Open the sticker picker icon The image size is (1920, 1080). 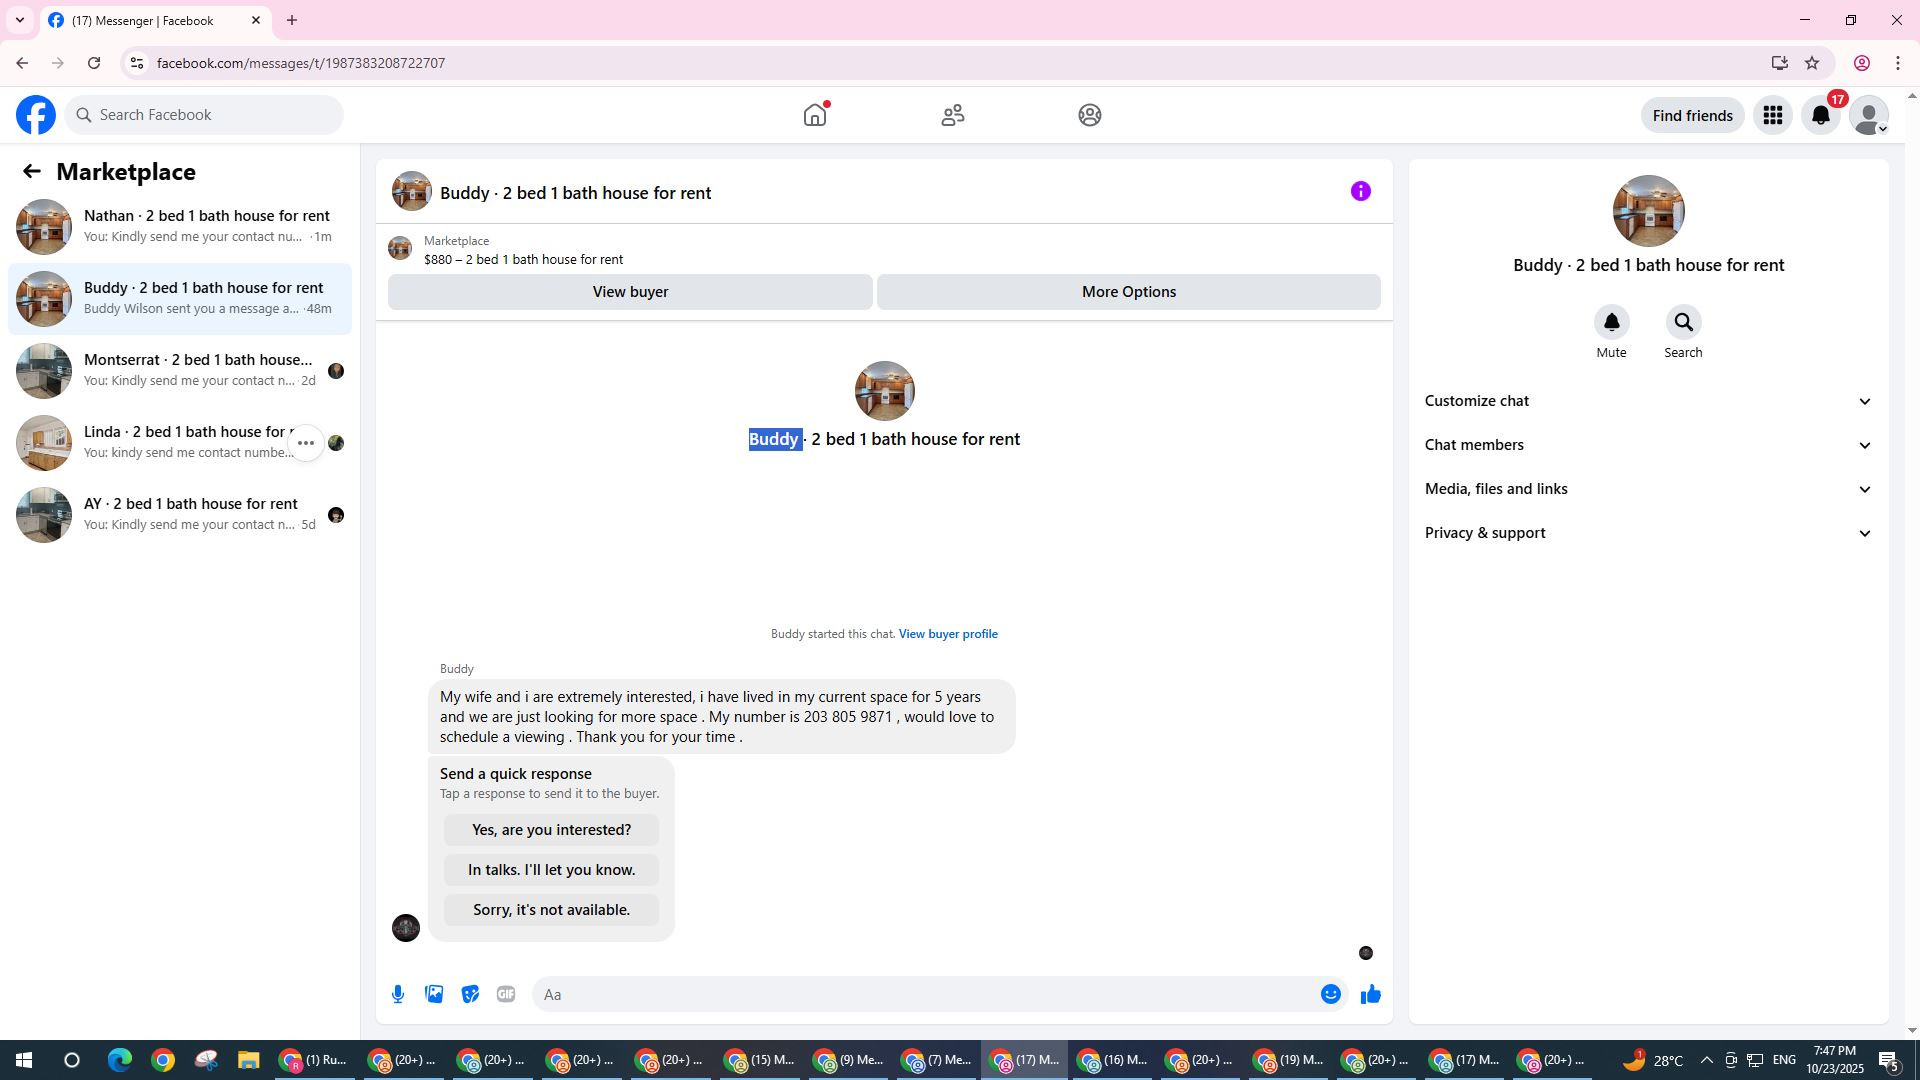(x=470, y=994)
